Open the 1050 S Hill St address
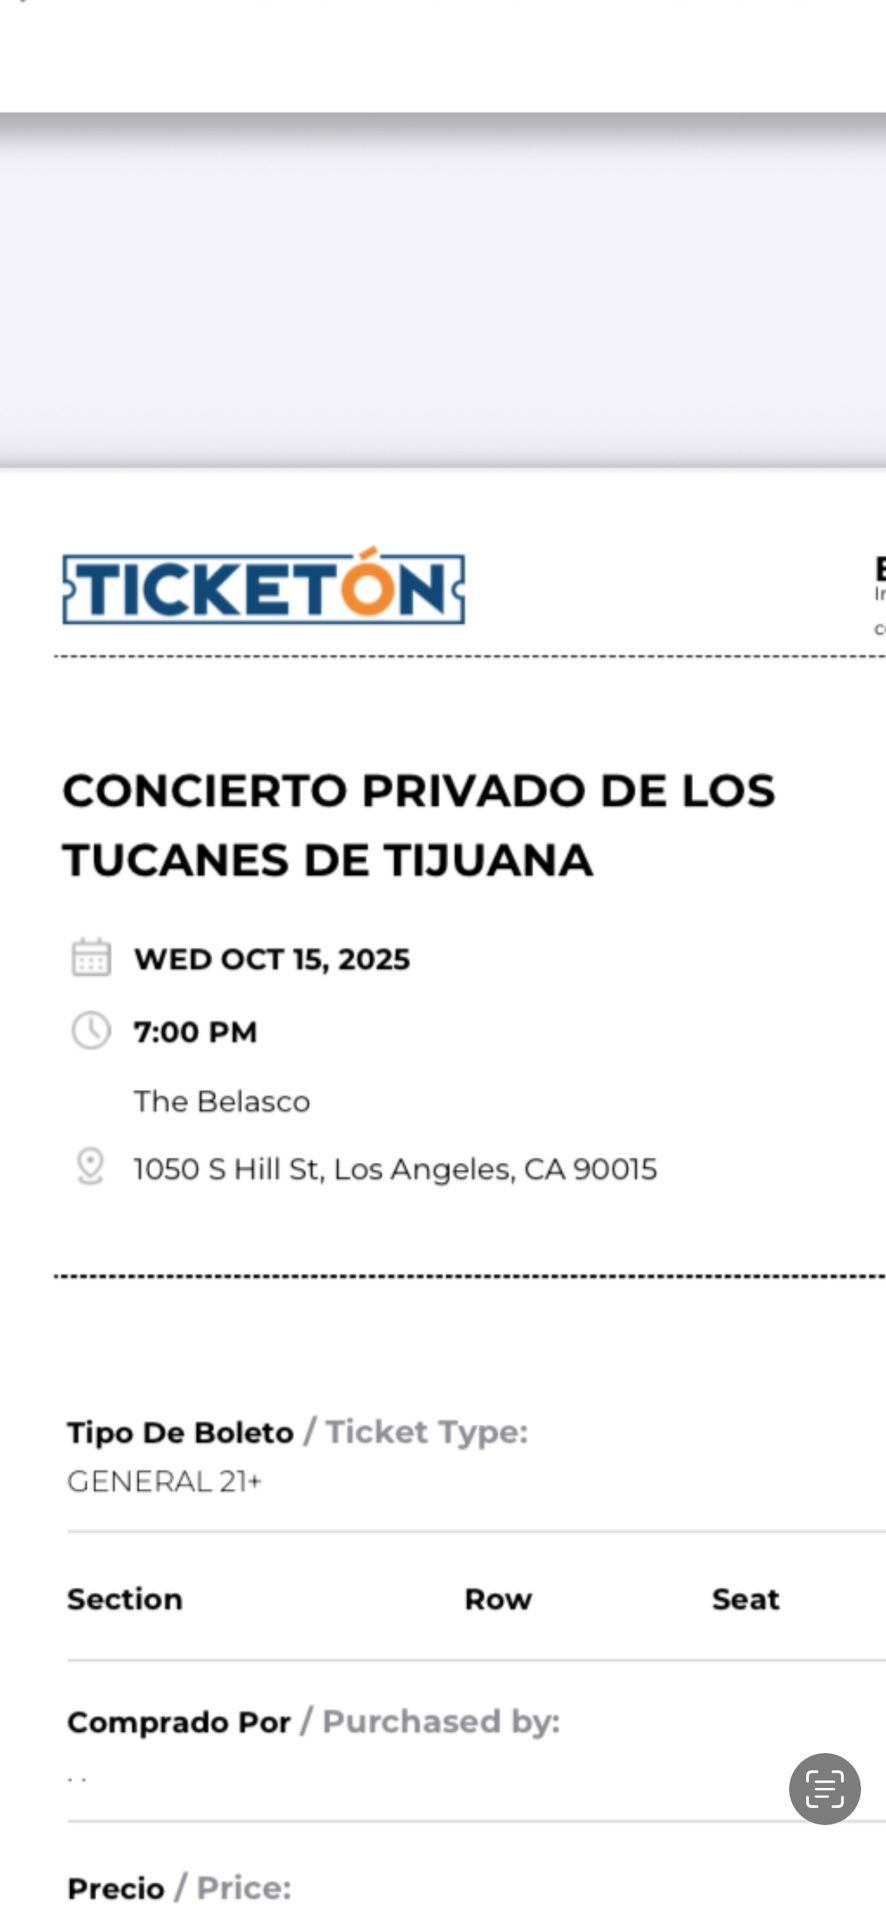The width and height of the screenshot is (886, 1920). 395,1169
